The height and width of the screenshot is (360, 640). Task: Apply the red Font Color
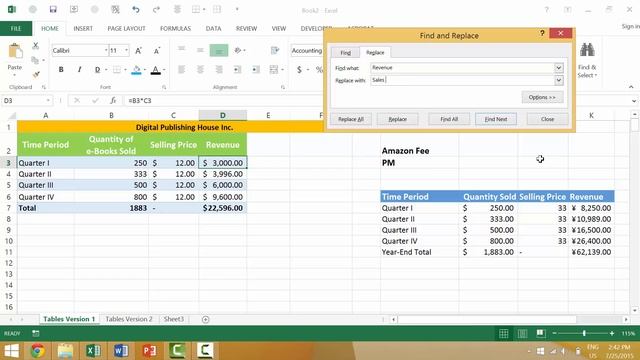click(x=156, y=70)
